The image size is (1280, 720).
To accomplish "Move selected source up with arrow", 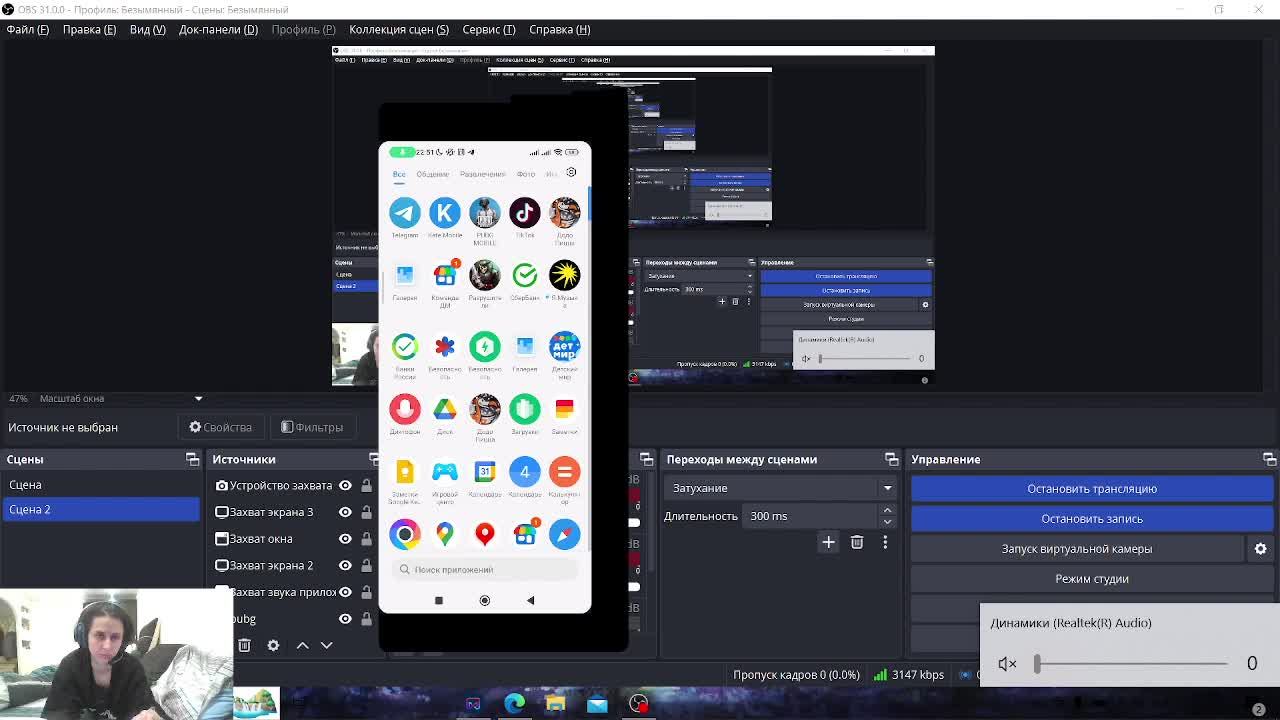I will [x=302, y=645].
